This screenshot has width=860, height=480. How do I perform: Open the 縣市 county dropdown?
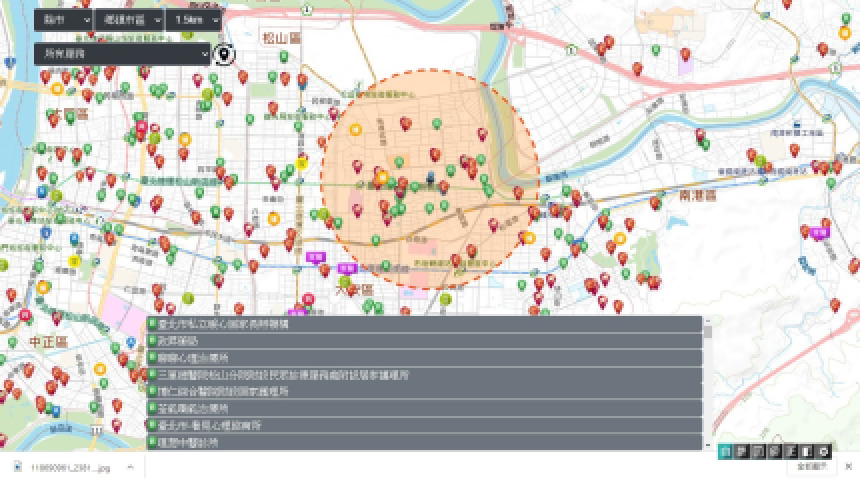pos(63,20)
